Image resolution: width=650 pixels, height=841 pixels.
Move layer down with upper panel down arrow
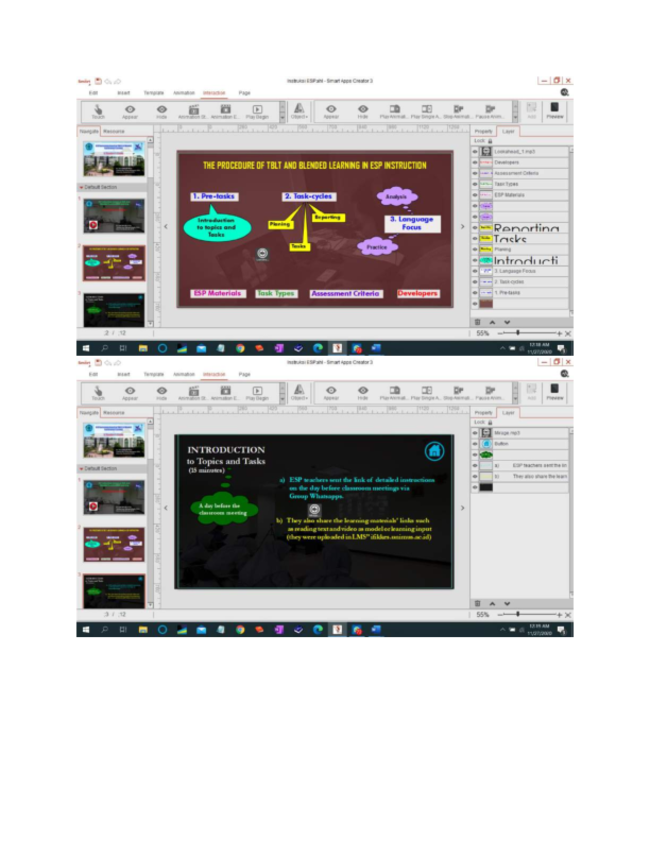tap(507, 322)
